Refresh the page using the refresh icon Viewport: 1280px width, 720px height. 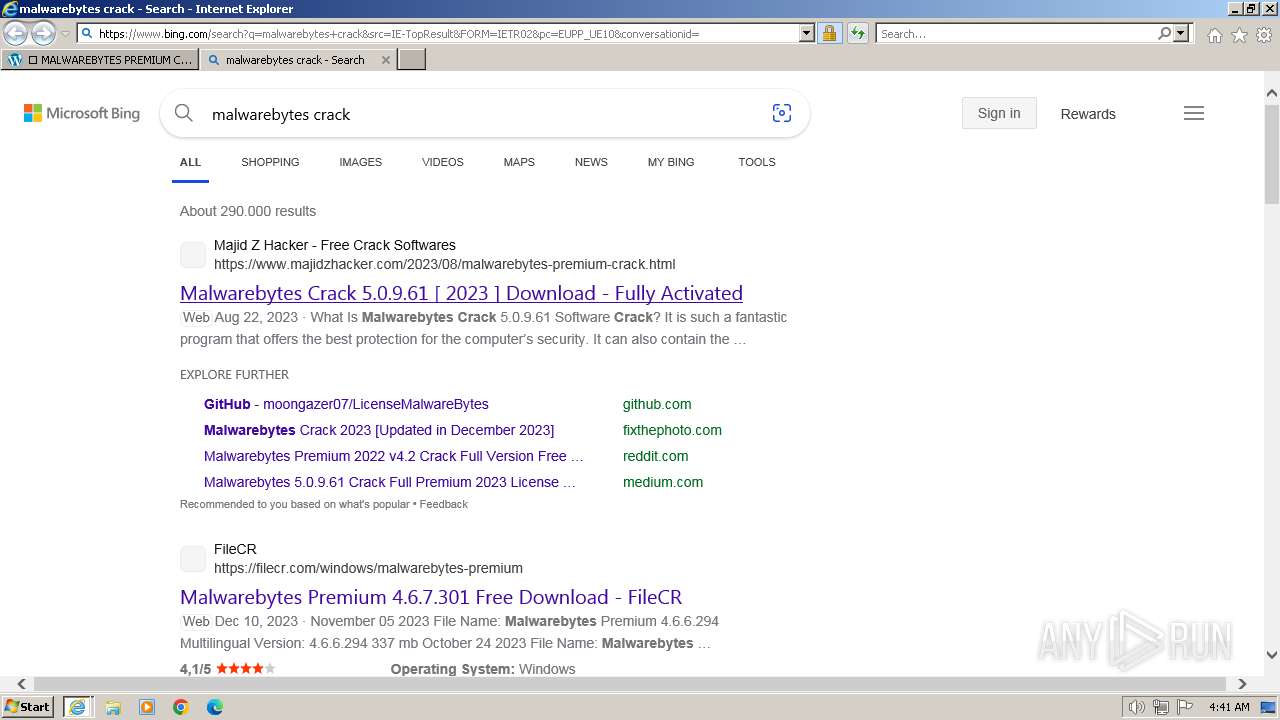[x=858, y=33]
